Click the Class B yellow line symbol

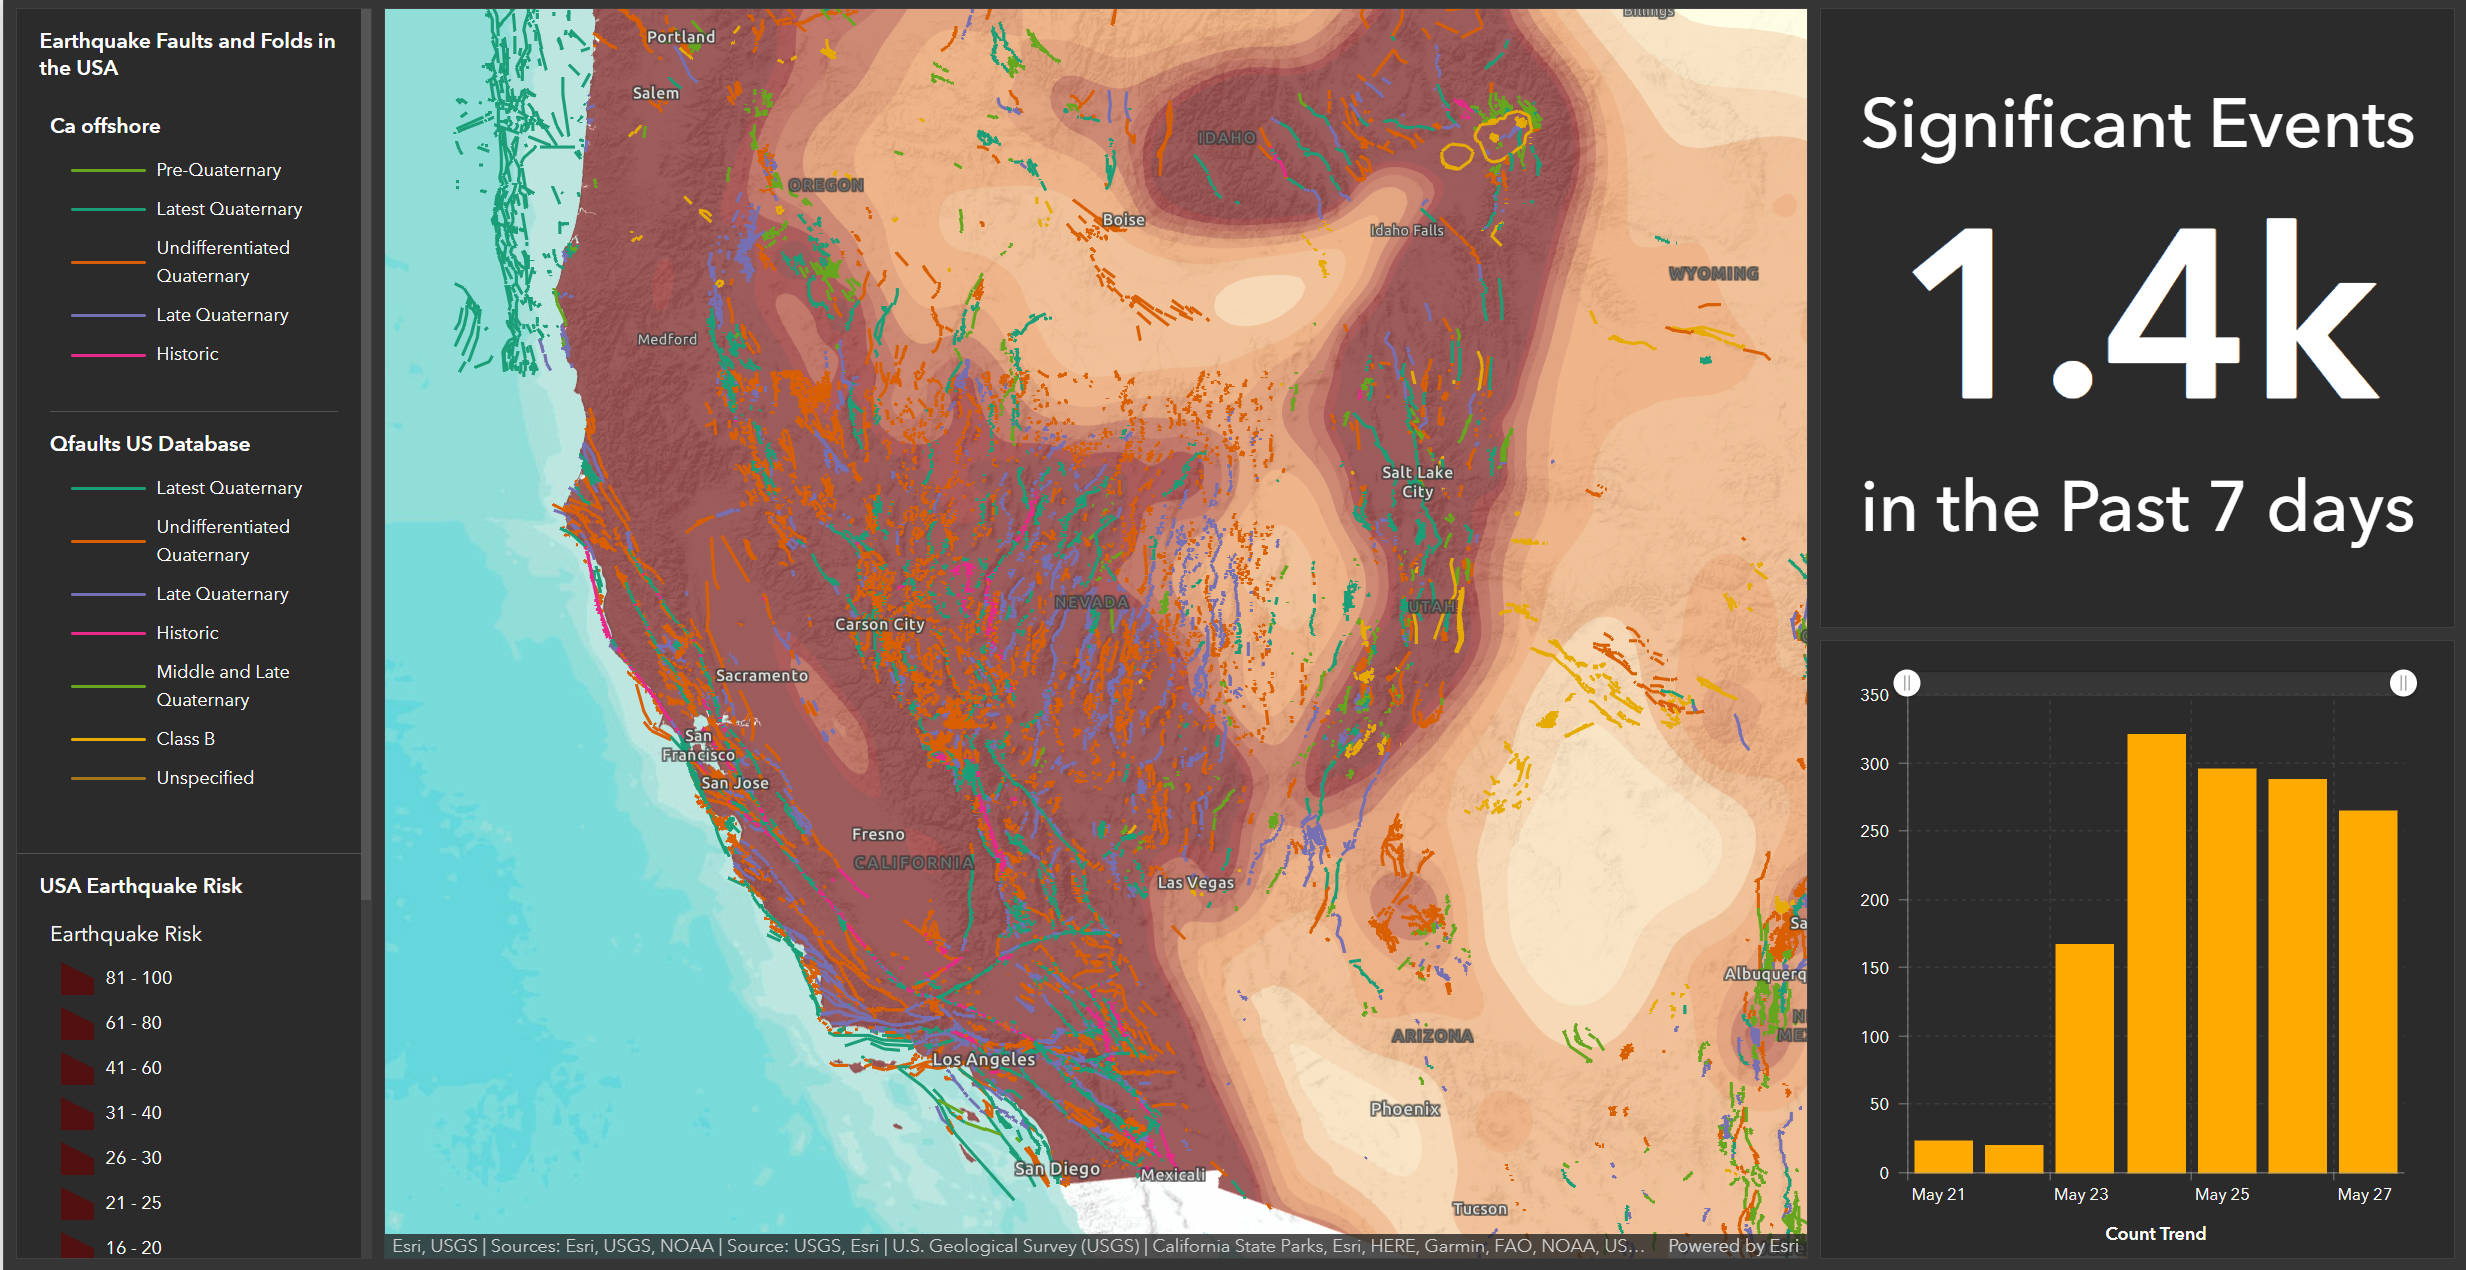coord(108,740)
